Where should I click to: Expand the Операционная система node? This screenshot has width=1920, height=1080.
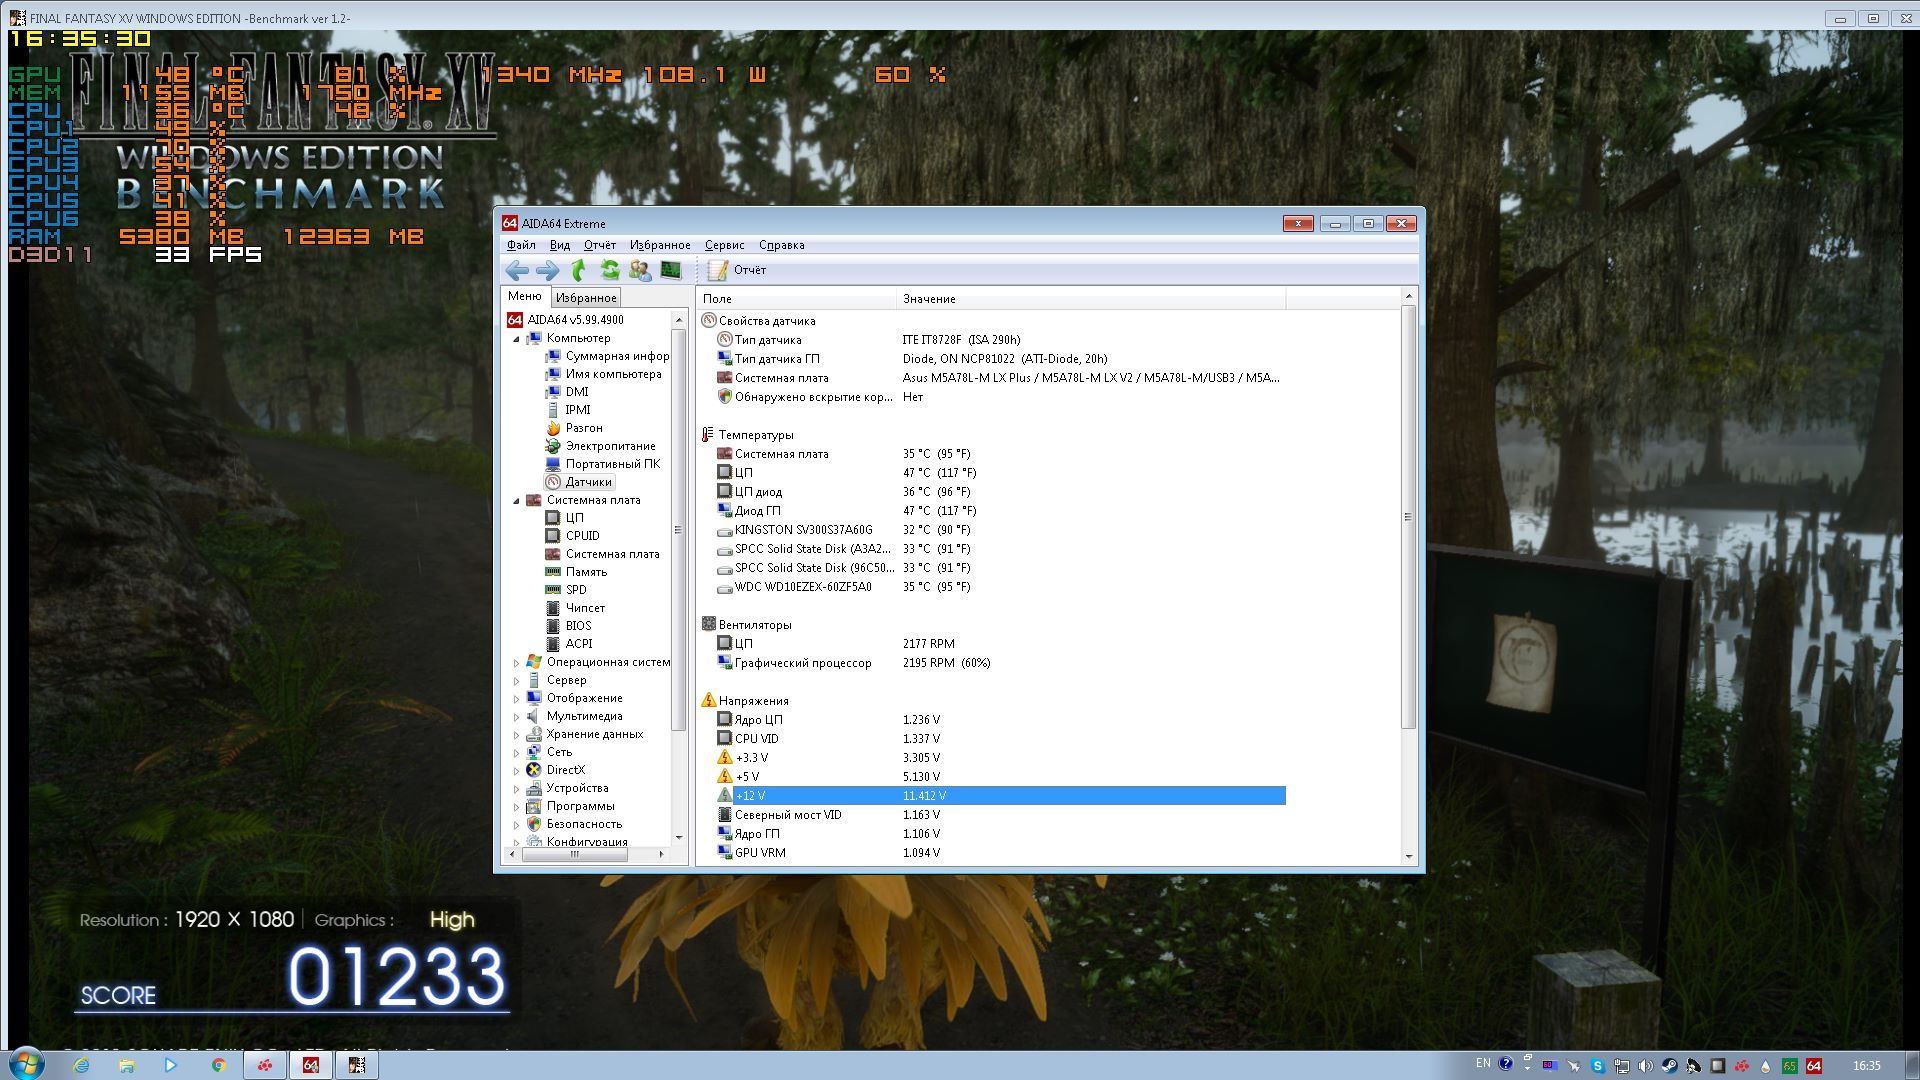coord(517,663)
